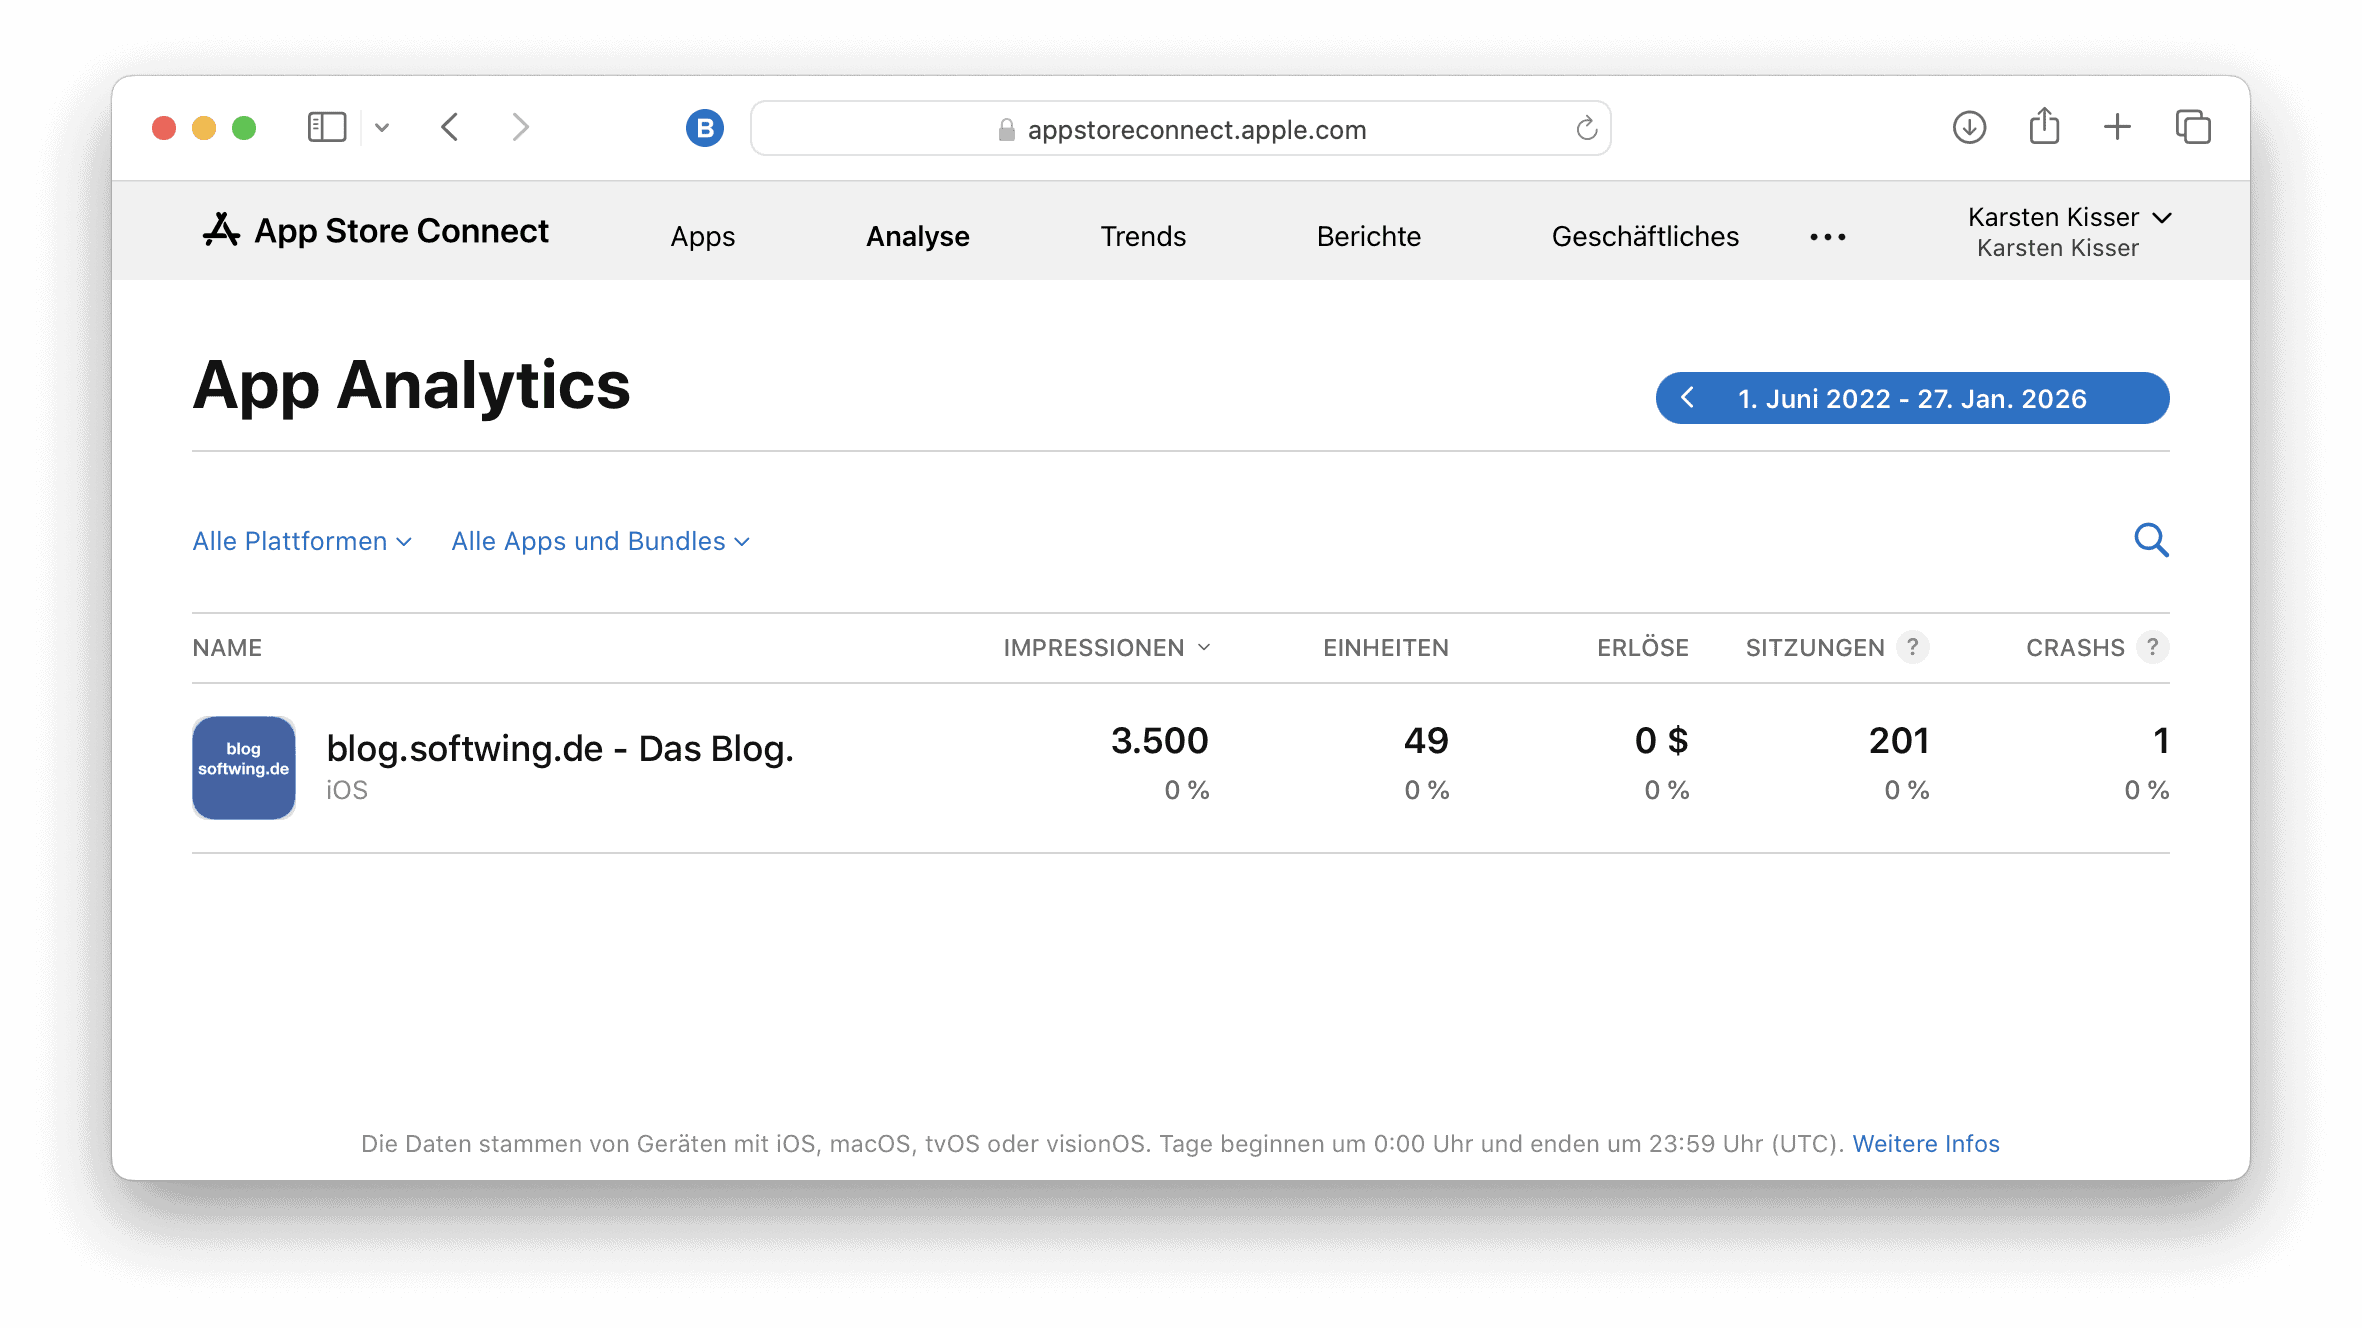Open Safari downloads via the download arrow

point(1968,127)
